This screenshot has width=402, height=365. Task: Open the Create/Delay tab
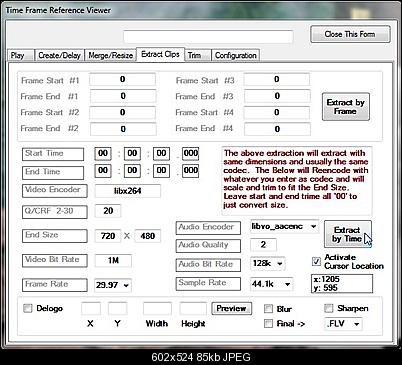coord(59,55)
